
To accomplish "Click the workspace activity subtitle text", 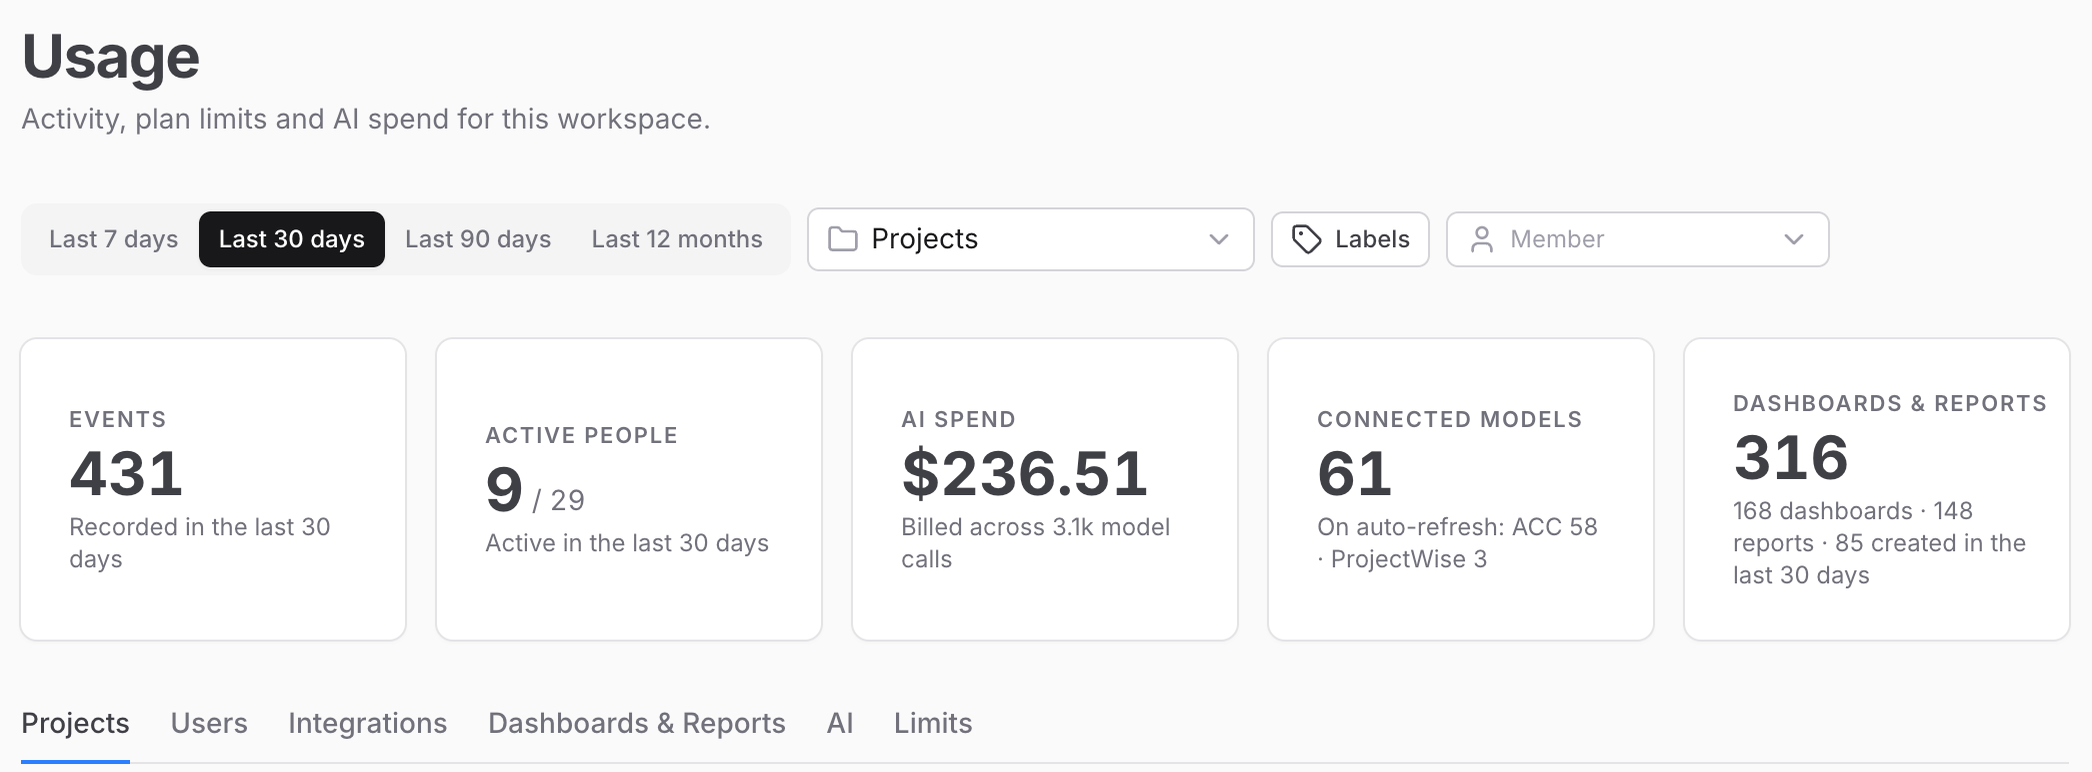I will click(365, 119).
